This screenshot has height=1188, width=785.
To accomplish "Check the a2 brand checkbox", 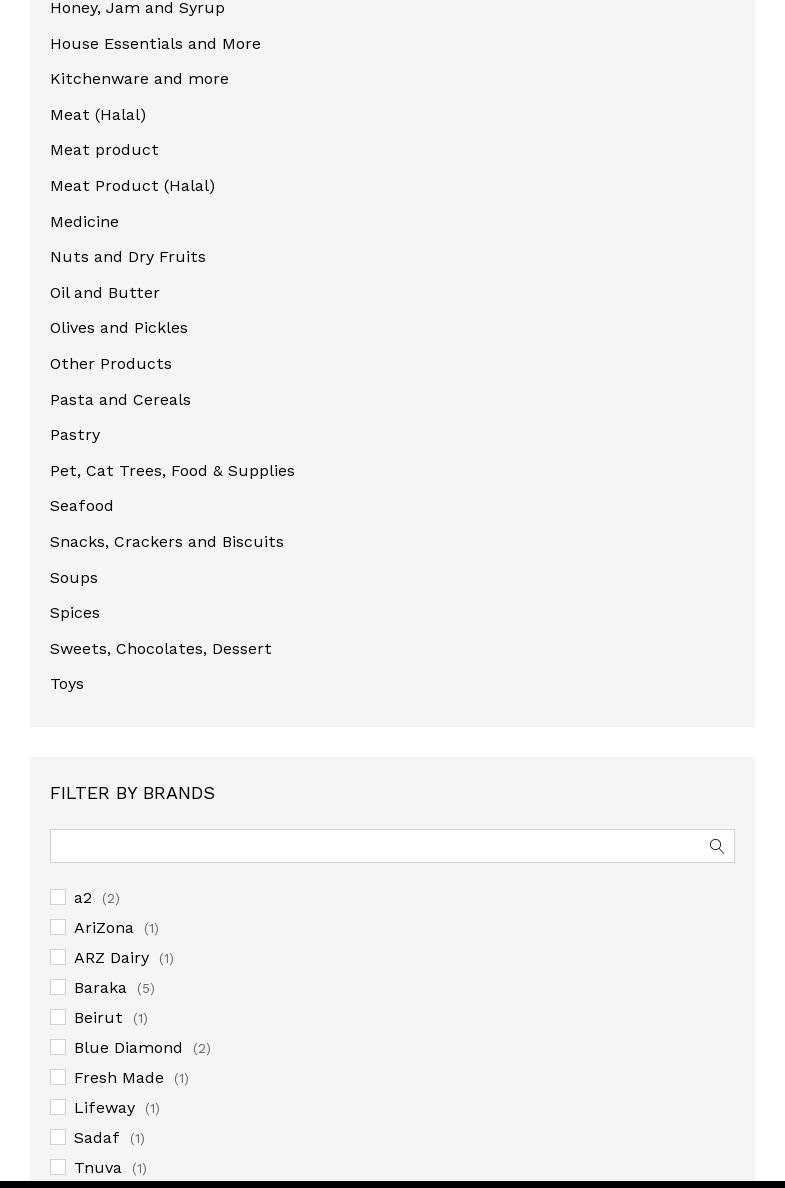I will click(x=58, y=897).
